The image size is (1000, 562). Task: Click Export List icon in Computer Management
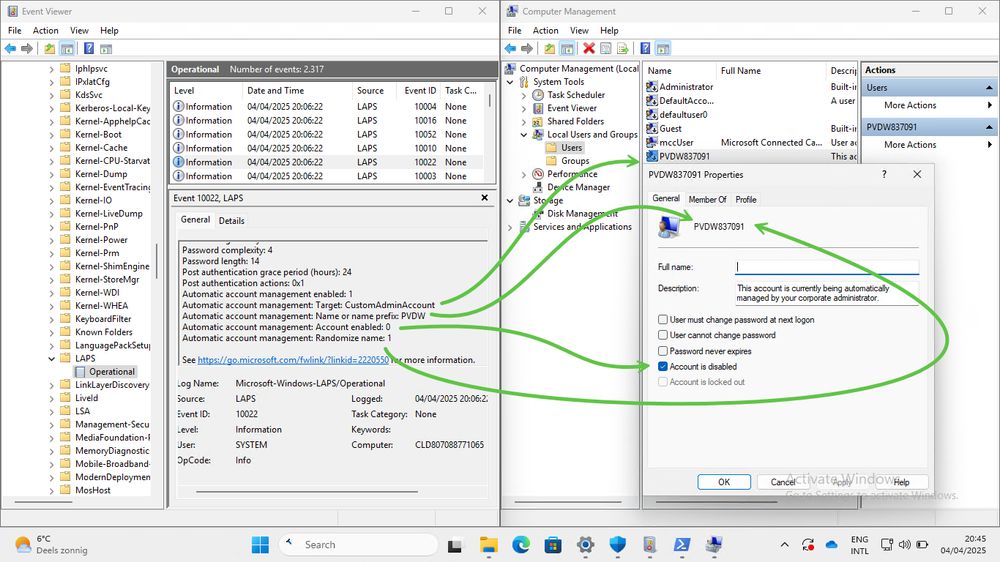pyautogui.click(x=623, y=48)
